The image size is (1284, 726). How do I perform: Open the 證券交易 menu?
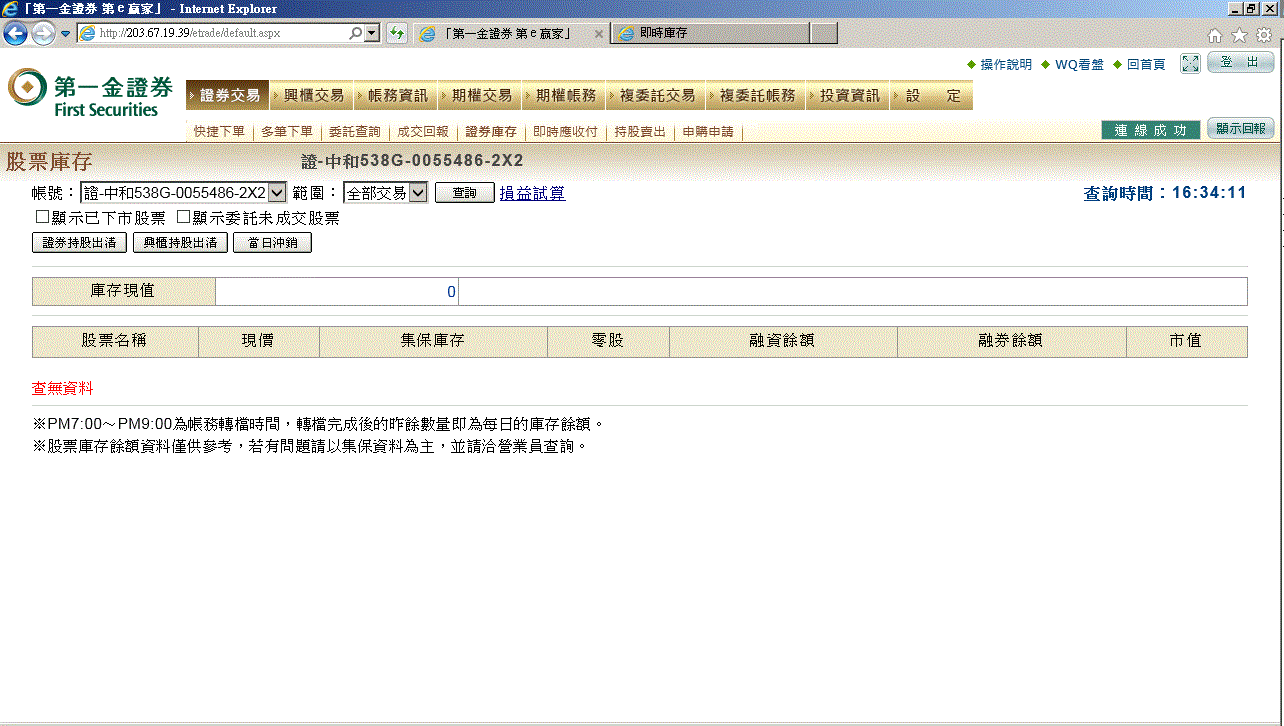point(228,96)
